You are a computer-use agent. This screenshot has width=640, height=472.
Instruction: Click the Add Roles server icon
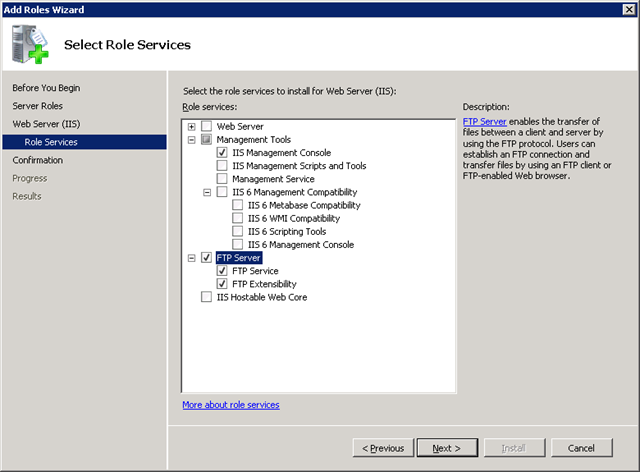(x=30, y=44)
